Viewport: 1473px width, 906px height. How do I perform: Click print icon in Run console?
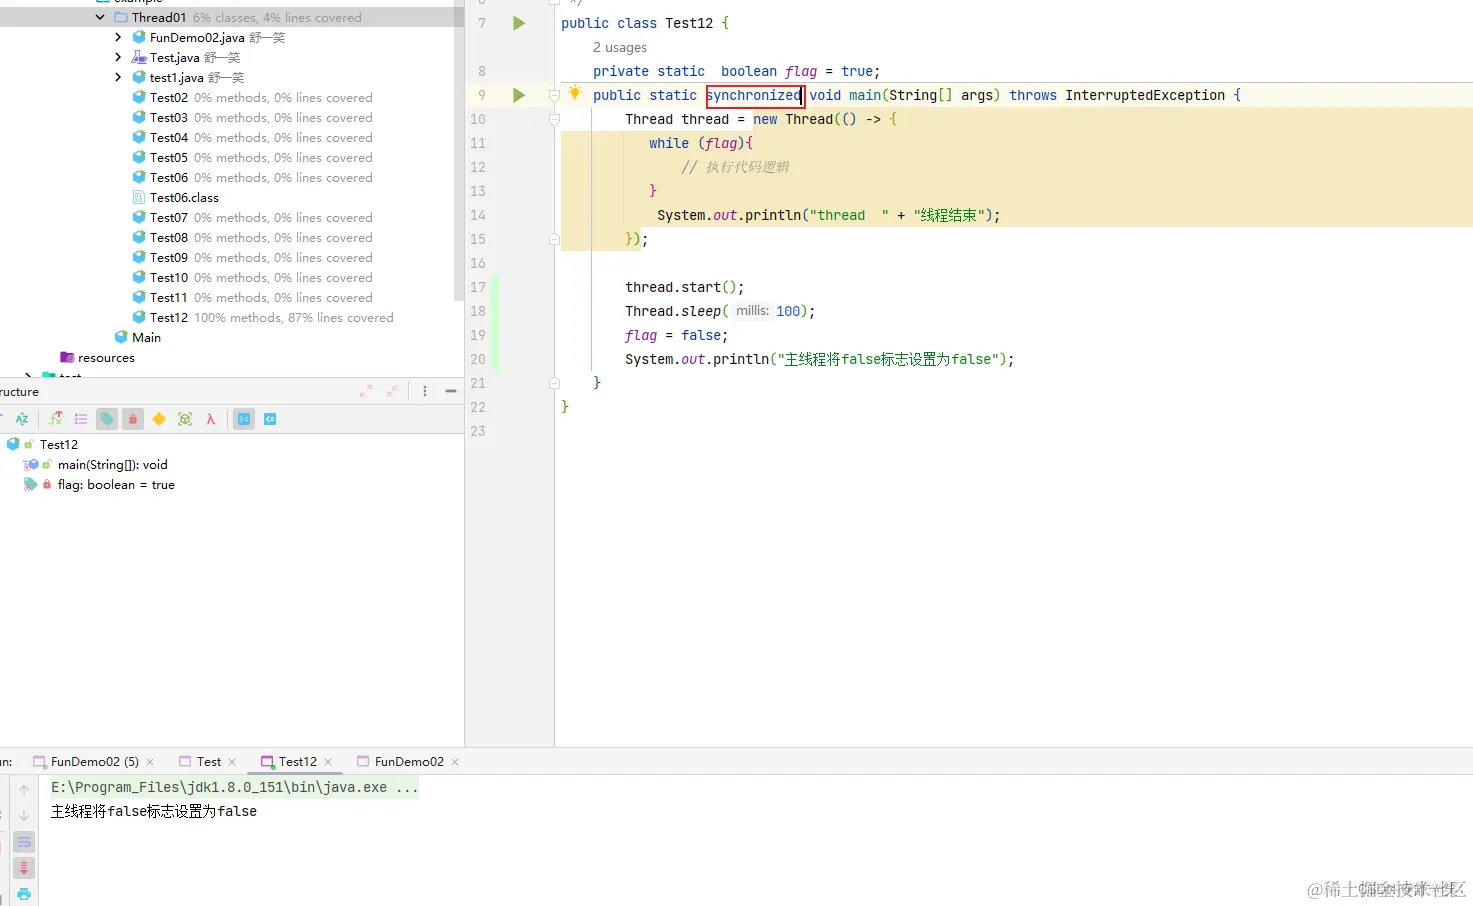tap(24, 894)
